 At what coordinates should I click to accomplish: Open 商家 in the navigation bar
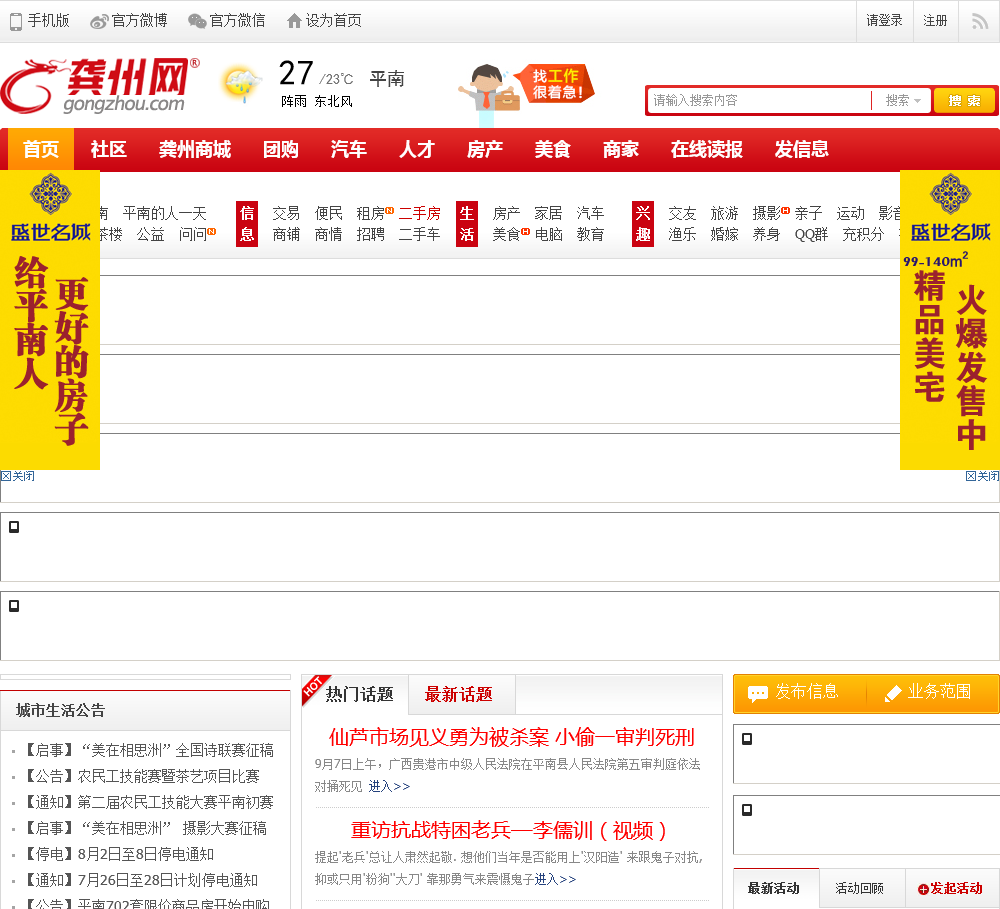[x=621, y=149]
